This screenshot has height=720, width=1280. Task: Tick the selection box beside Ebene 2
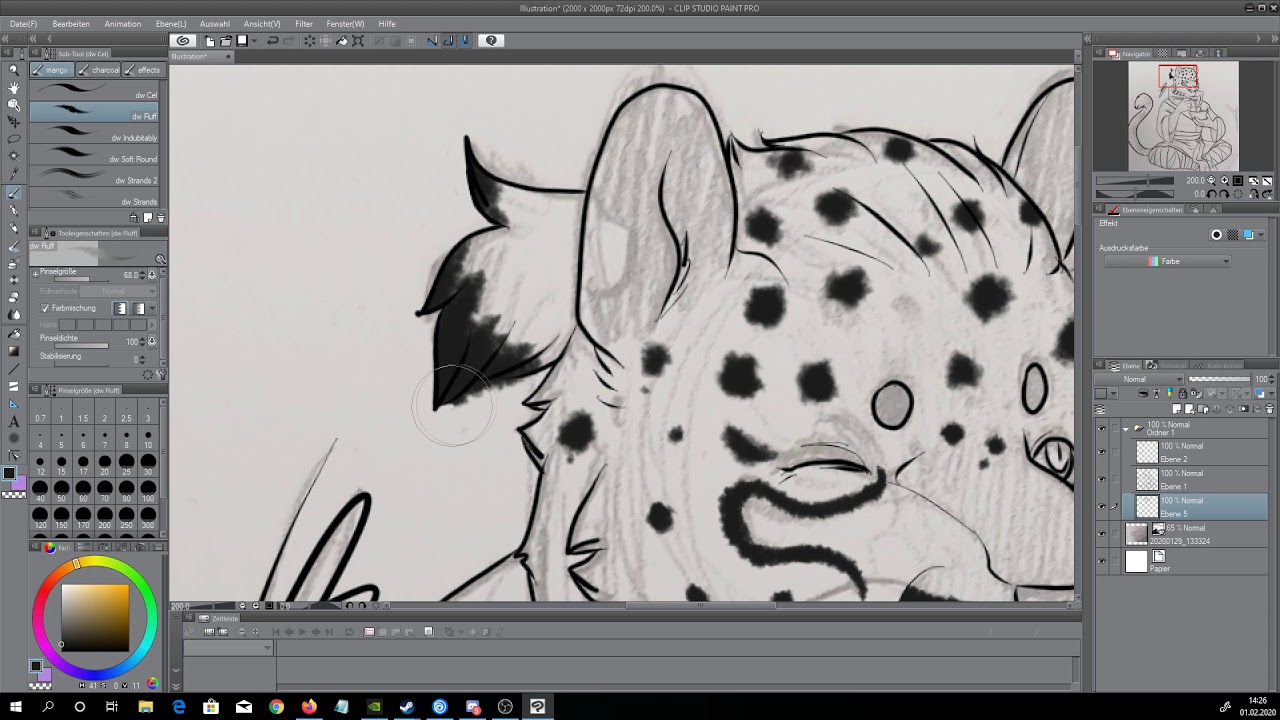point(1115,452)
